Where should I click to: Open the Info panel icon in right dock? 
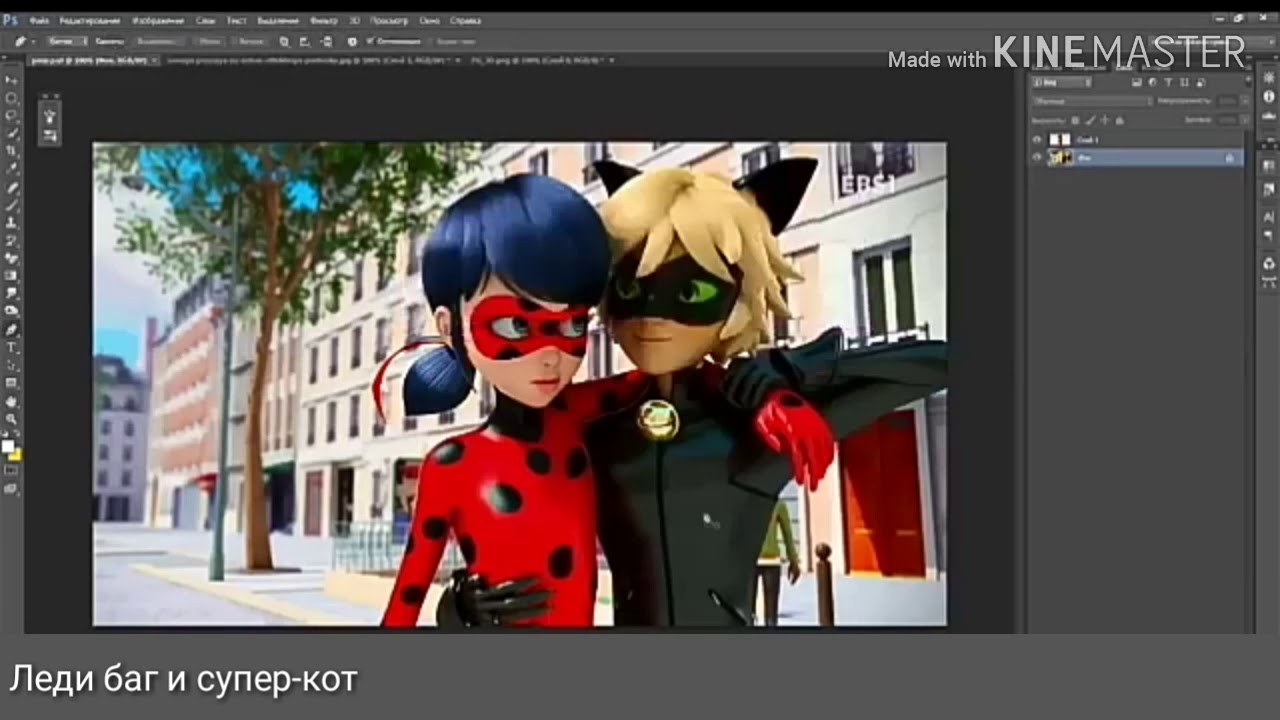[x=1269, y=97]
